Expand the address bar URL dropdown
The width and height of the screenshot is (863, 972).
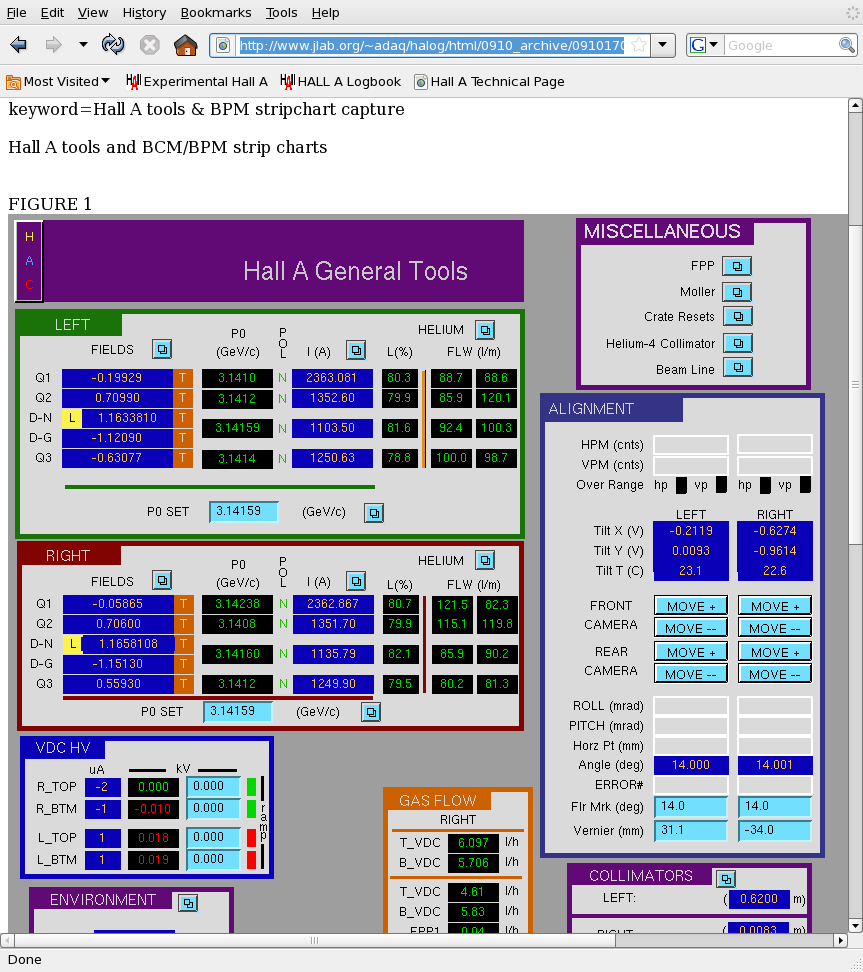point(663,45)
